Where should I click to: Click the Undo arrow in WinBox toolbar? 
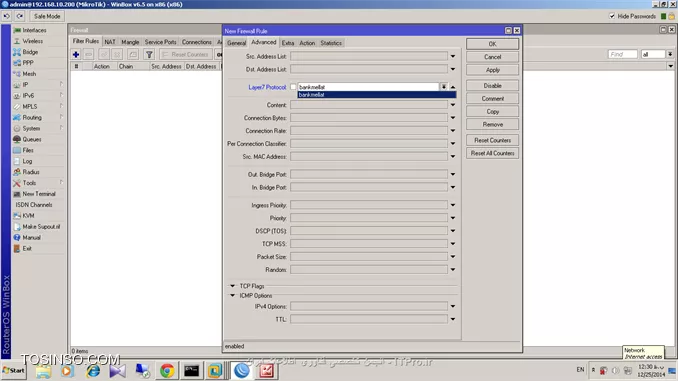(x=7, y=16)
